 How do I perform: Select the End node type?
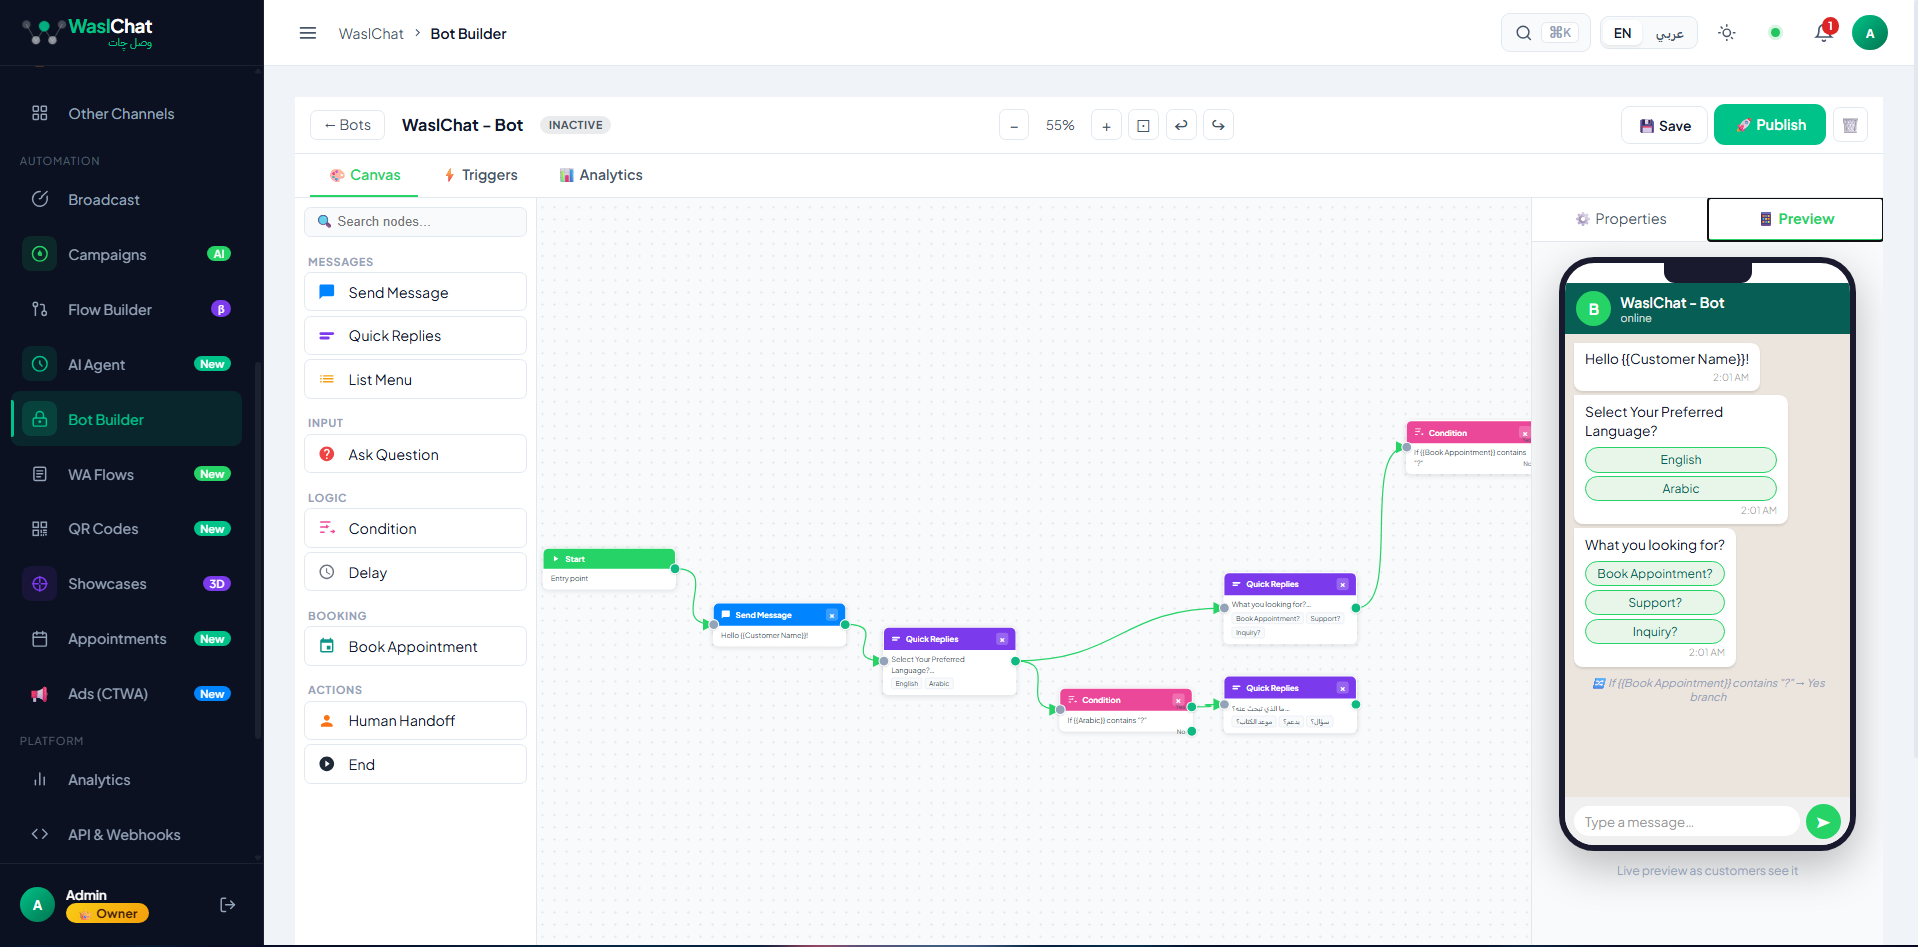(x=415, y=764)
